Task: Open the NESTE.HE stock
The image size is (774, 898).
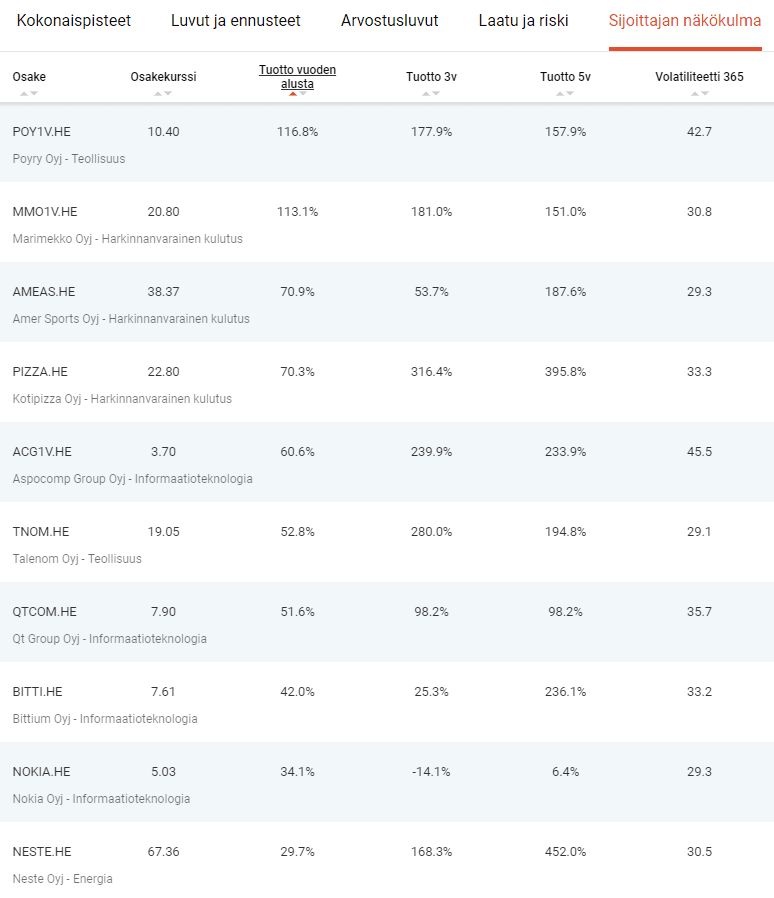Action: [387, 860]
